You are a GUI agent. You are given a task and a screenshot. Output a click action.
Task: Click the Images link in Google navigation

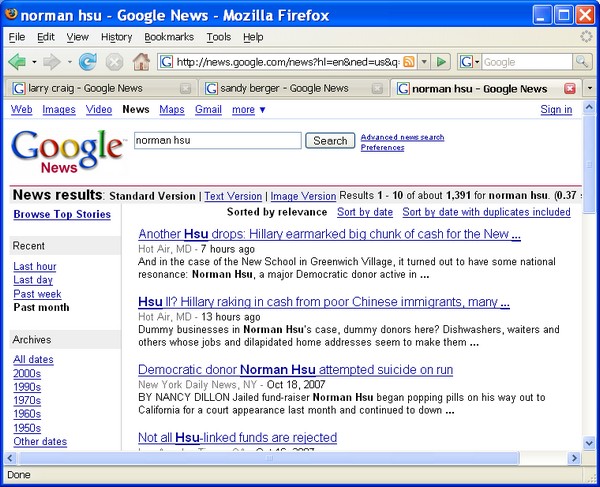click(59, 110)
